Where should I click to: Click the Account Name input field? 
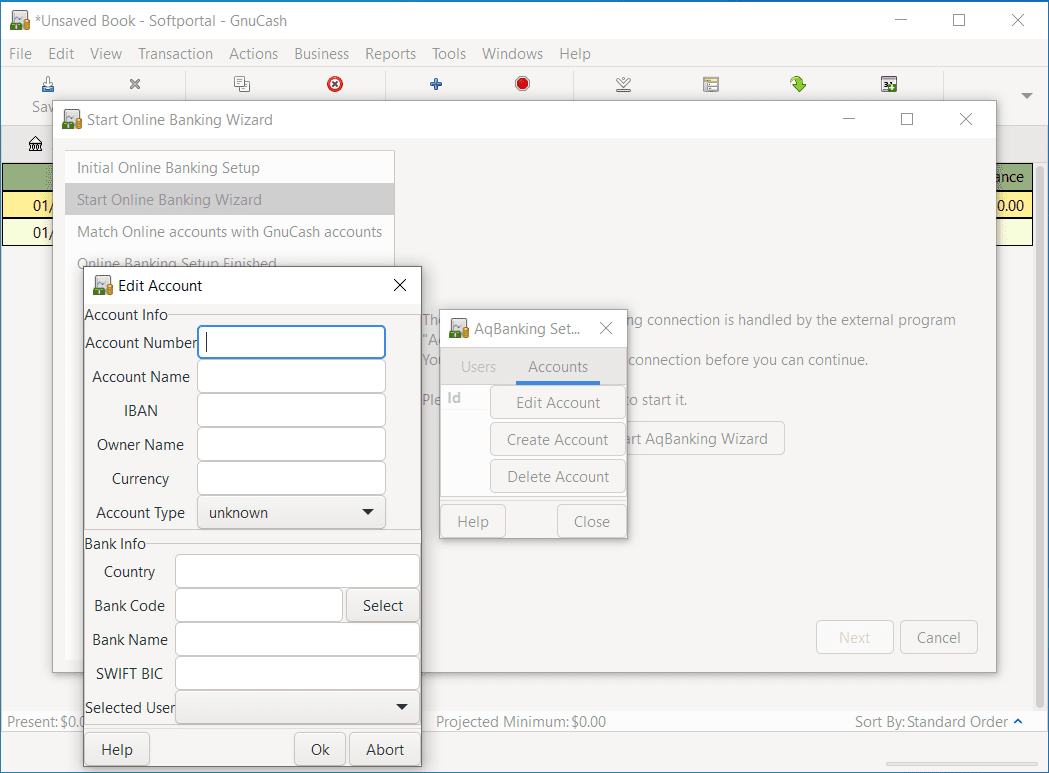(x=291, y=376)
